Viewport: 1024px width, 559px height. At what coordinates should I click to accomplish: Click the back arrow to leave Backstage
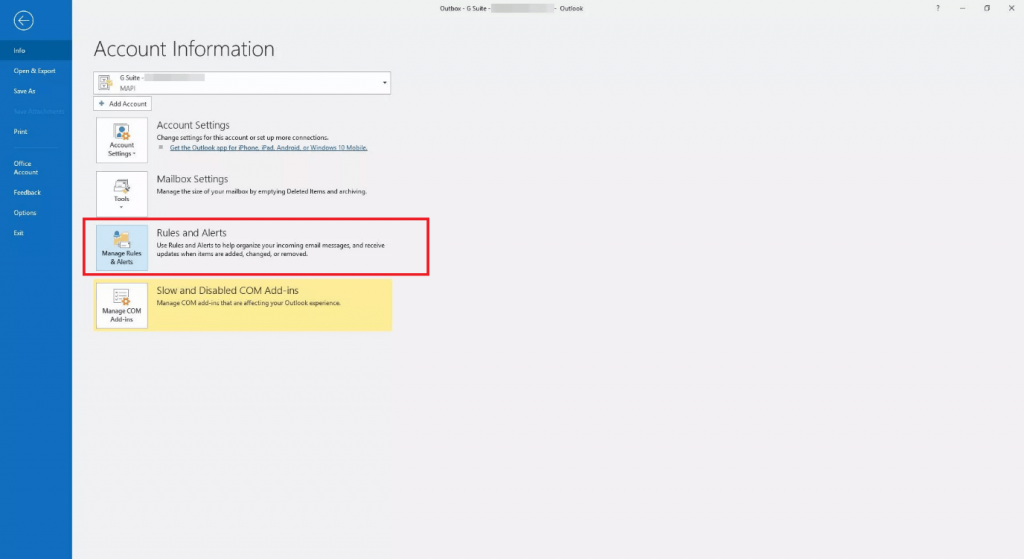[x=24, y=21]
